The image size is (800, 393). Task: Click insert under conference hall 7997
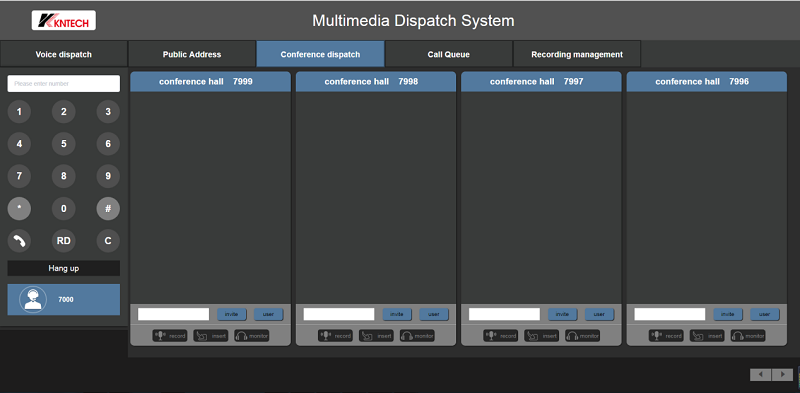[x=541, y=336]
